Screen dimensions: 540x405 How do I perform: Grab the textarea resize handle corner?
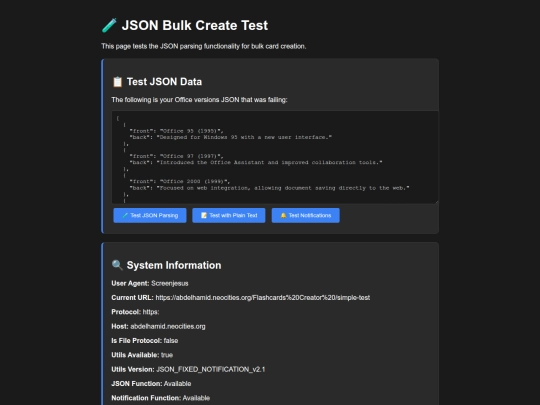tap(436, 201)
